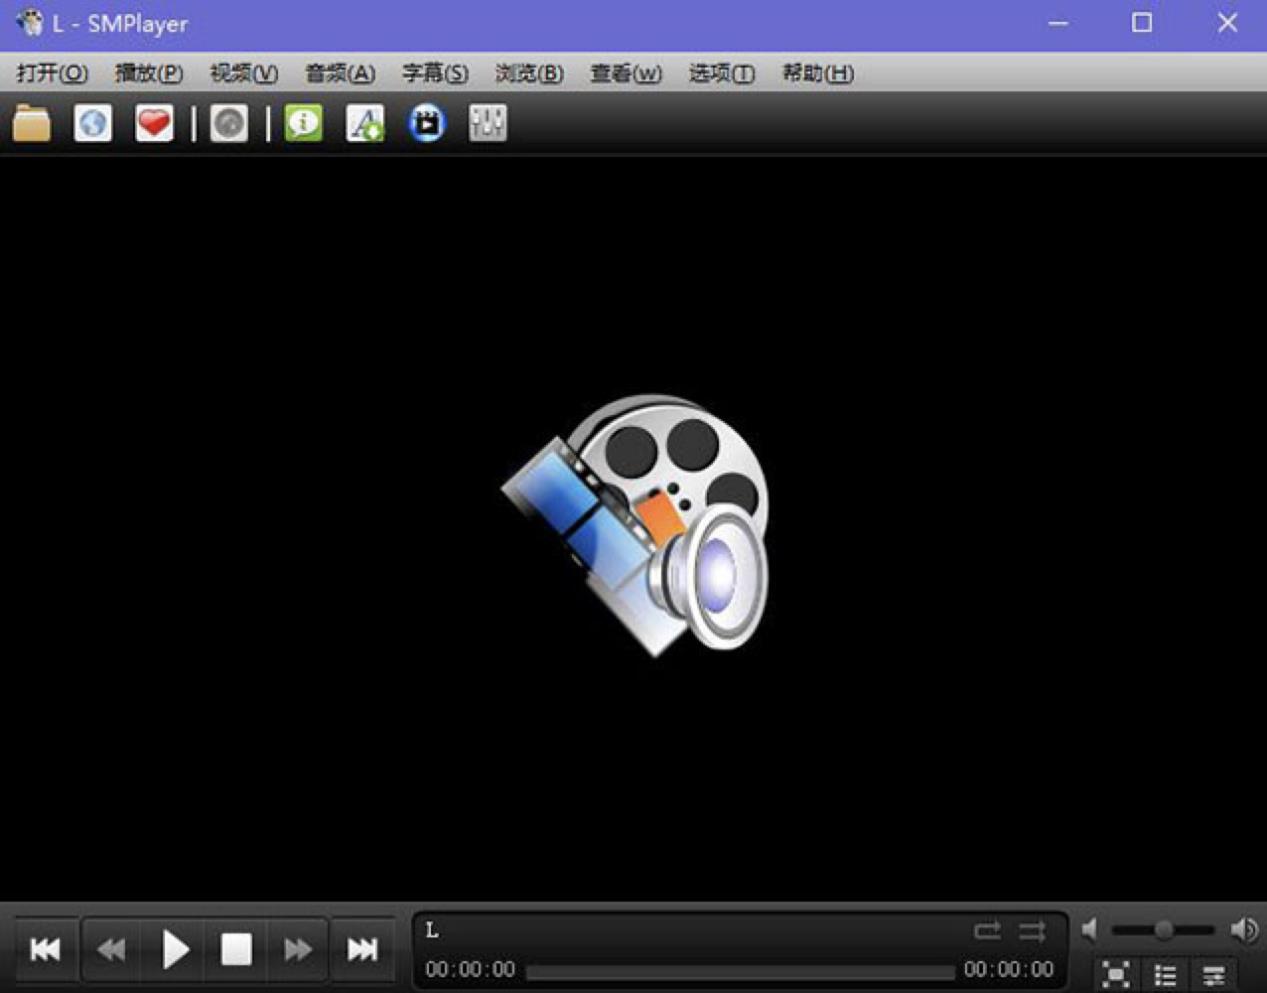Screen dimensions: 1267x993
Task: Open a disc via the DVD icon
Action: pos(226,123)
